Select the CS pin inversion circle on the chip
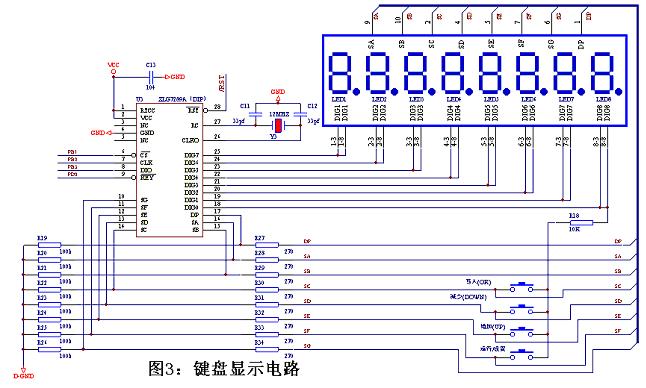The width and height of the screenshot is (646, 388). pyautogui.click(x=133, y=155)
